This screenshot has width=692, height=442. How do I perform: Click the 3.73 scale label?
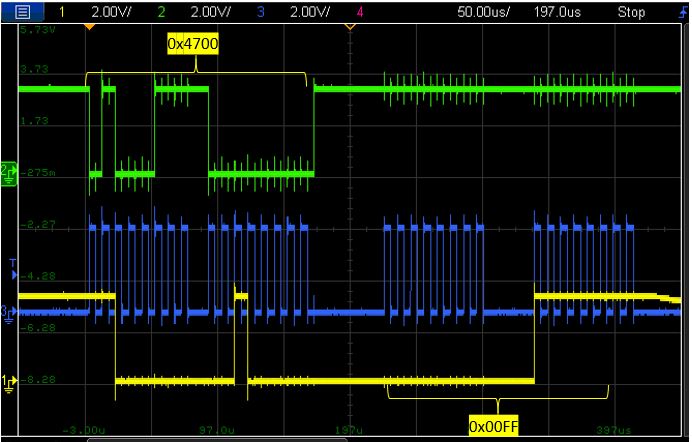[x=34, y=69]
